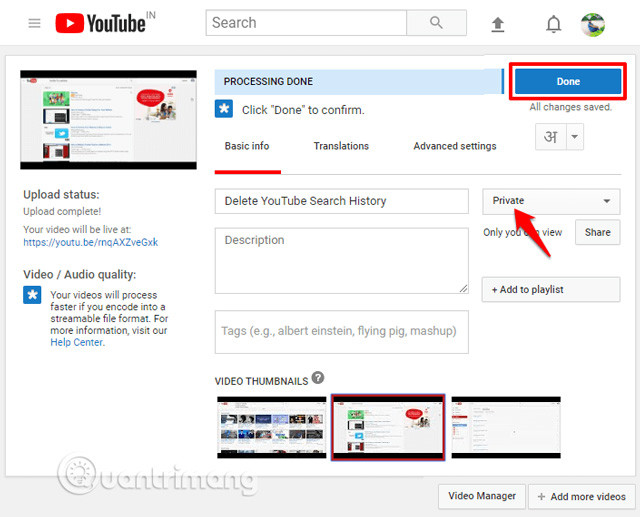This screenshot has width=640, height=517.
Task: Click the 'Only you can view' text
Action: pyautogui.click(x=523, y=232)
